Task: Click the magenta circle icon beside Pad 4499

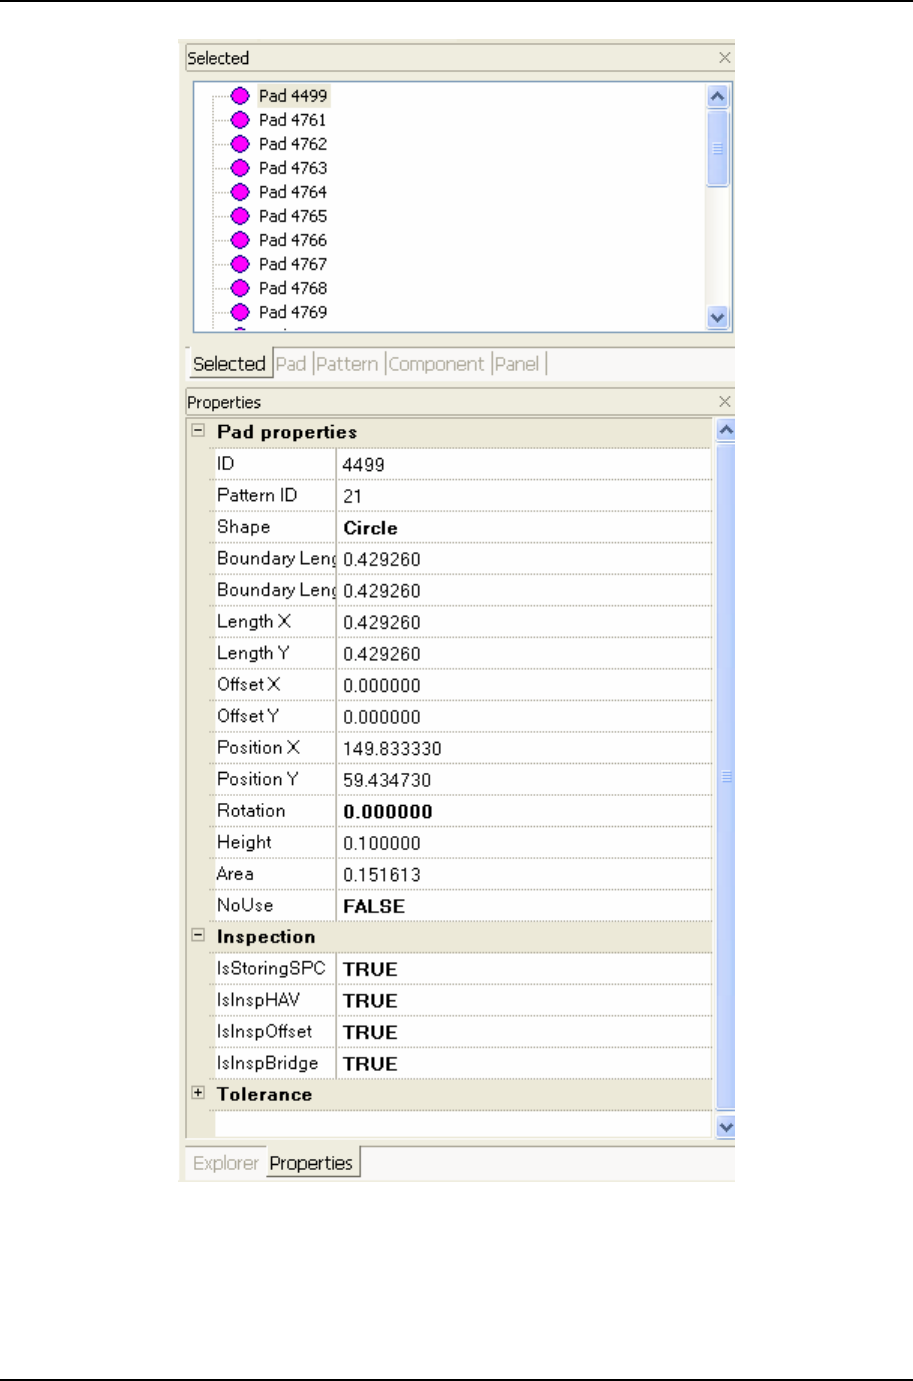Action: click(240, 96)
